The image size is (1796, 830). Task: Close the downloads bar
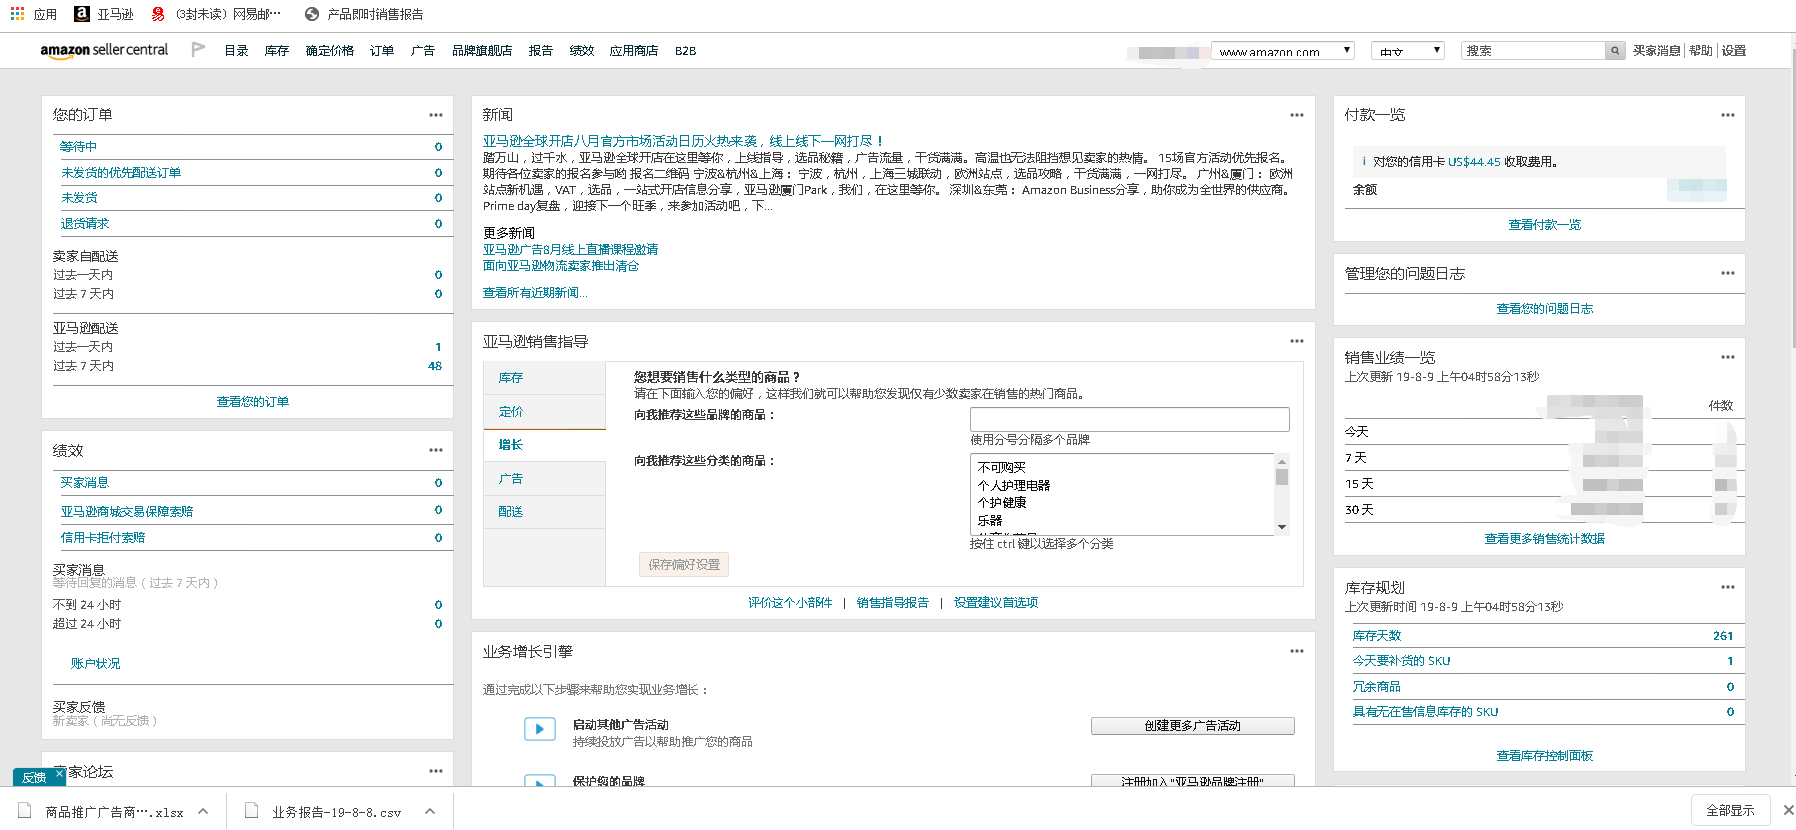coord(1788,810)
